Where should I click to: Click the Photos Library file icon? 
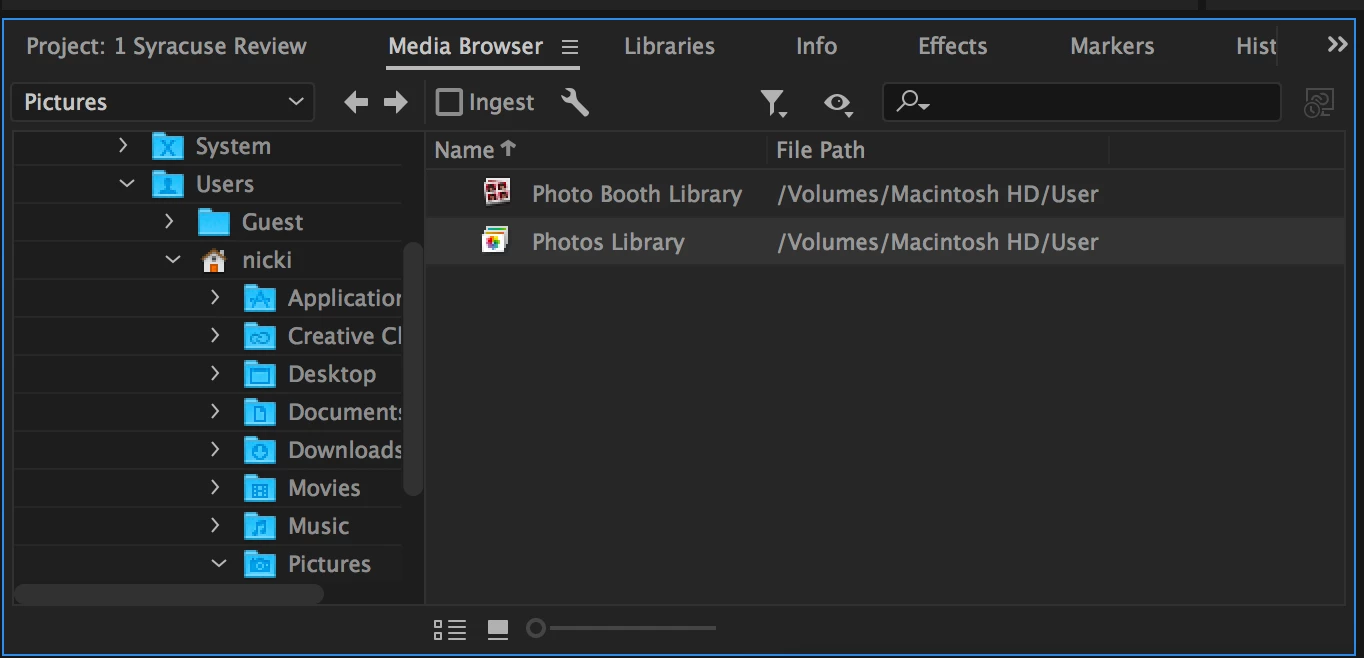point(495,240)
